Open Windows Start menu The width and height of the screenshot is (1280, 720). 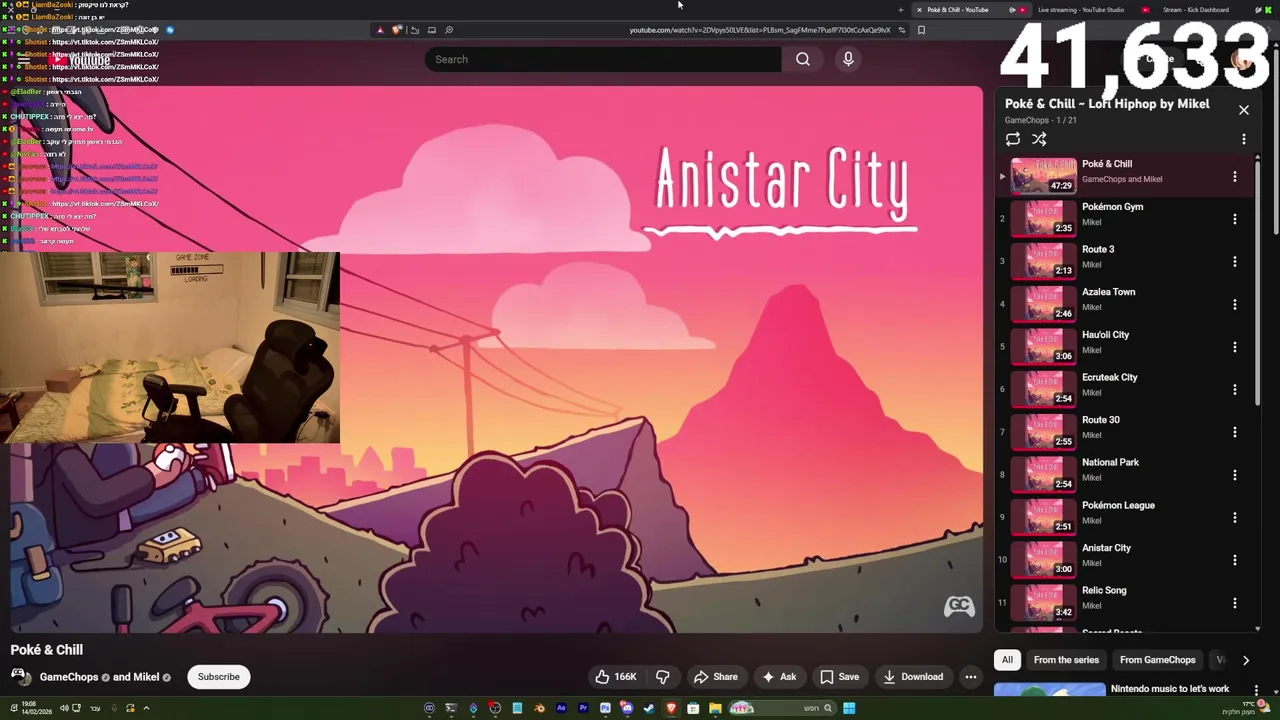pyautogui.click(x=849, y=708)
